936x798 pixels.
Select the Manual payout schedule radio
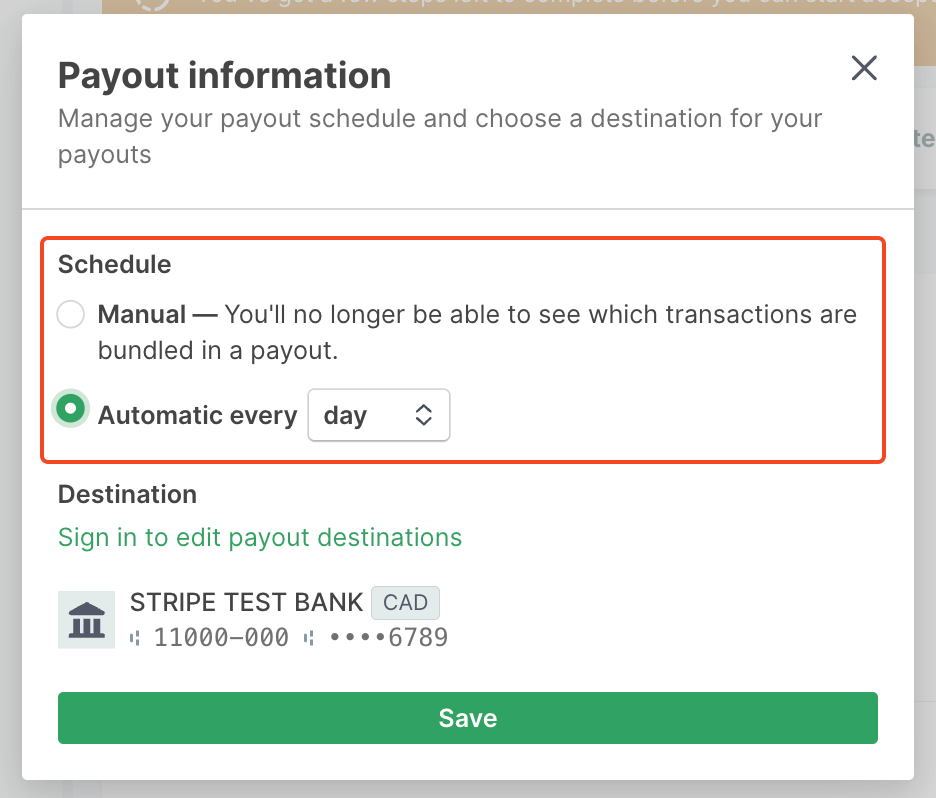(71, 315)
